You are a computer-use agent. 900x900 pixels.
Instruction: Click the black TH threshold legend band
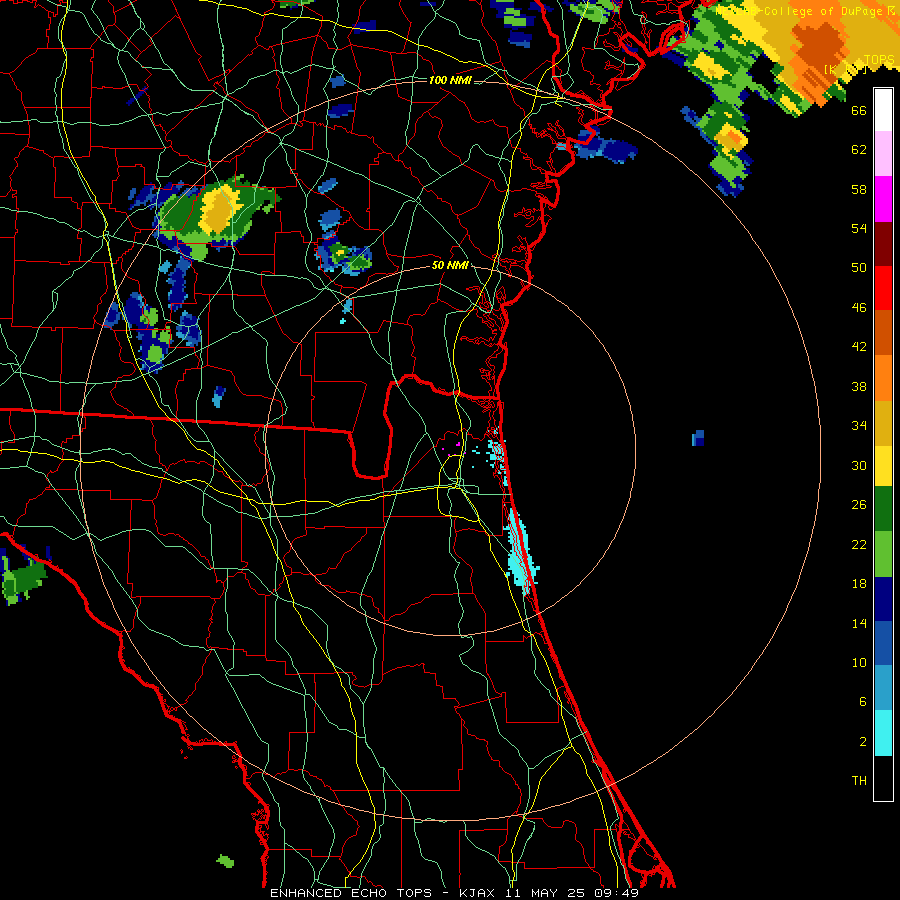883,778
